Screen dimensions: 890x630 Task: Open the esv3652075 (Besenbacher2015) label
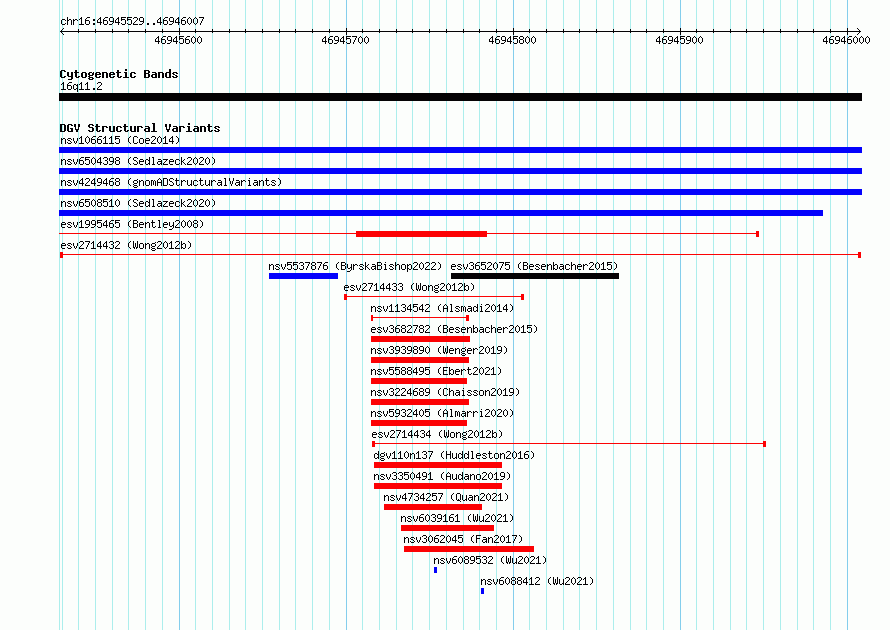(534, 266)
